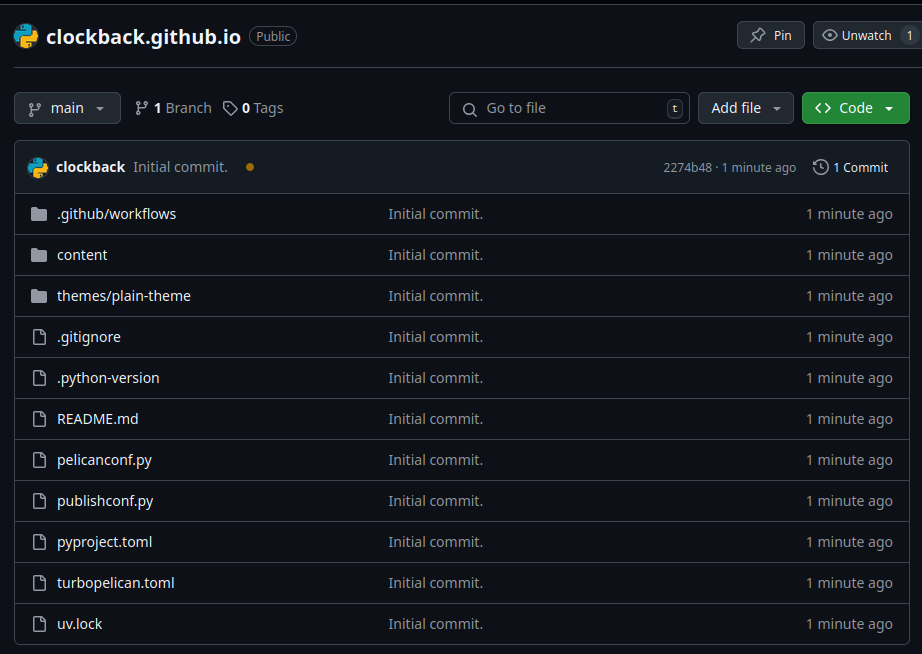The height and width of the screenshot is (654, 922).
Task: Click the file icon for turbopelican.toml
Action: click(x=39, y=583)
